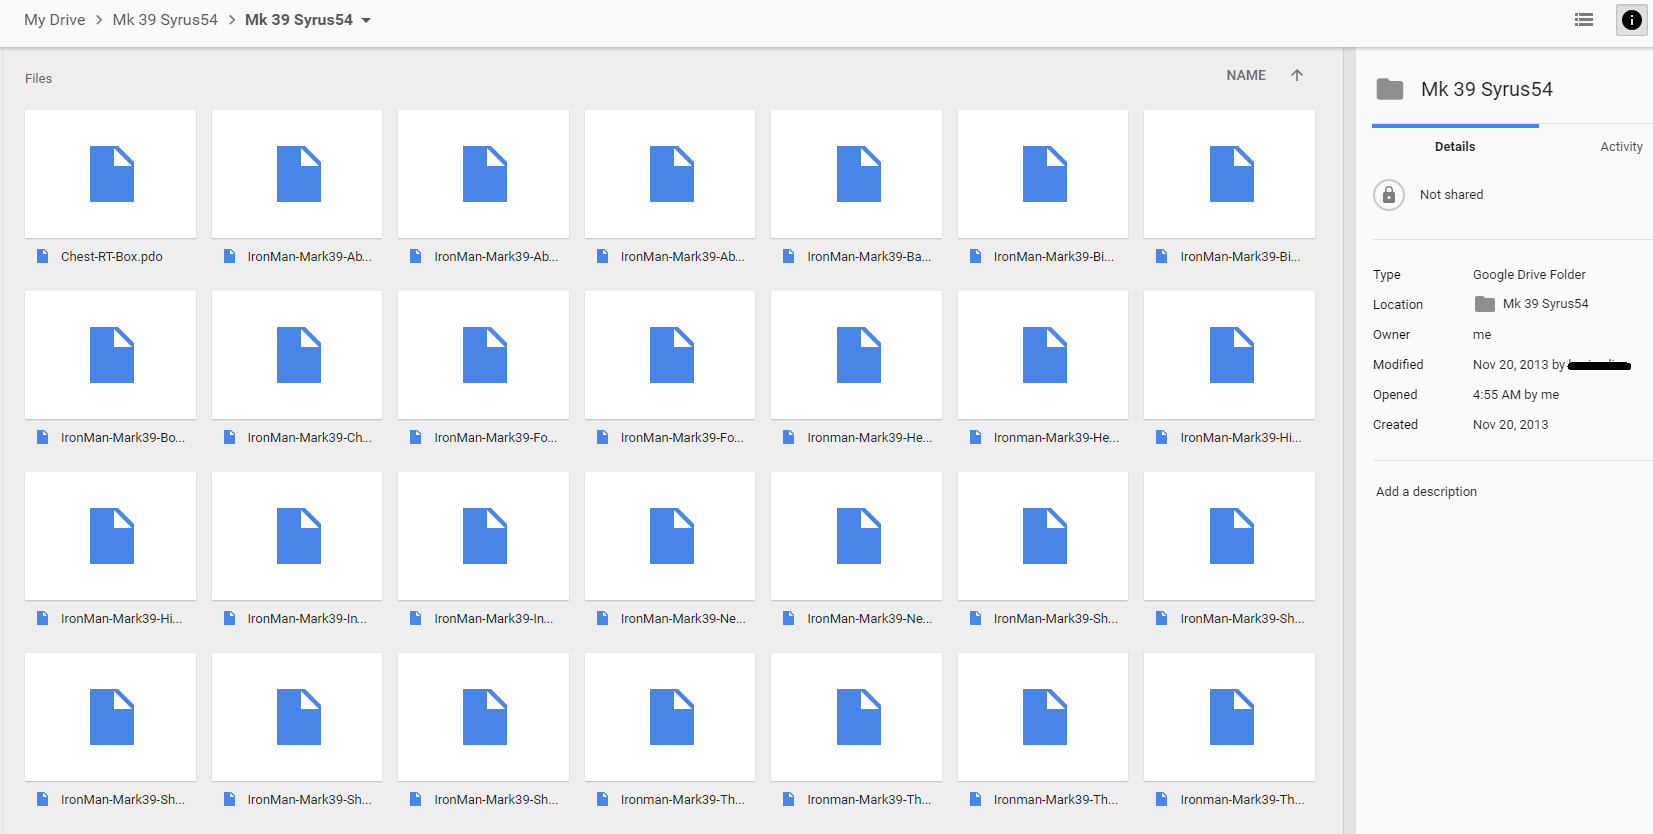Switch to list view layout
The image size is (1653, 834).
[1583, 20]
